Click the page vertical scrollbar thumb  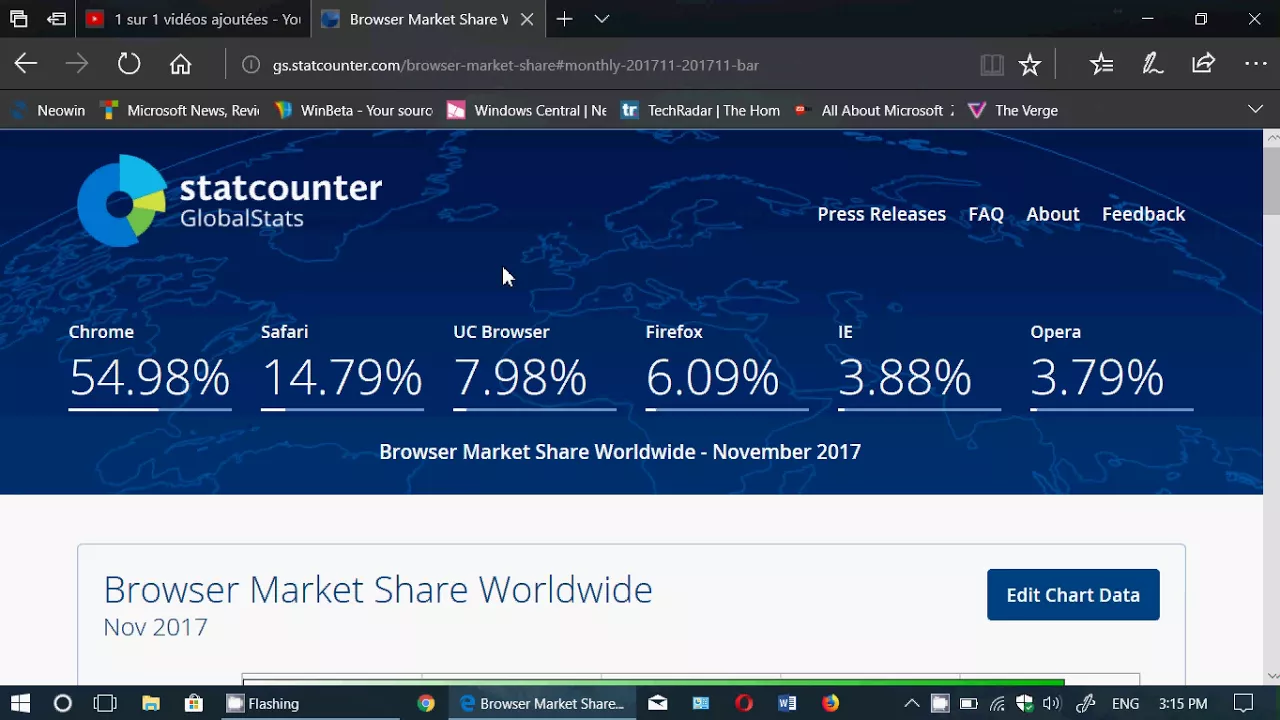(x=1271, y=180)
